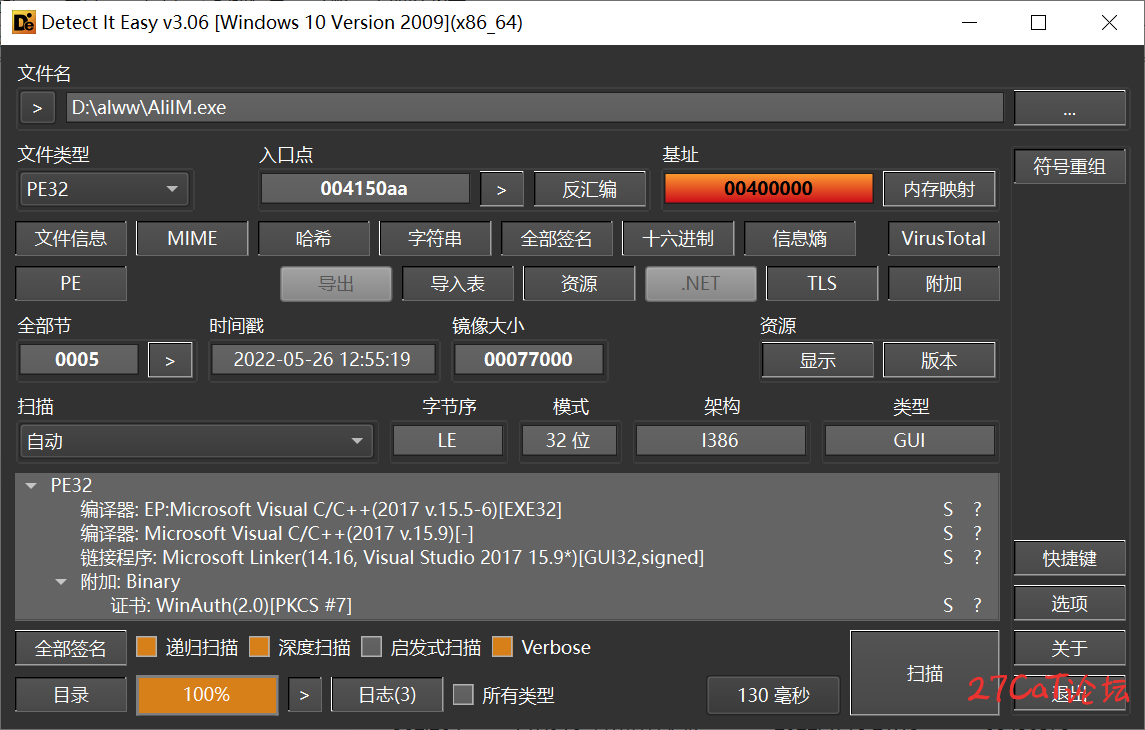Click 全部签名 next to the 字符串 button
Image resolution: width=1145 pixels, height=730 pixels.
(556, 239)
